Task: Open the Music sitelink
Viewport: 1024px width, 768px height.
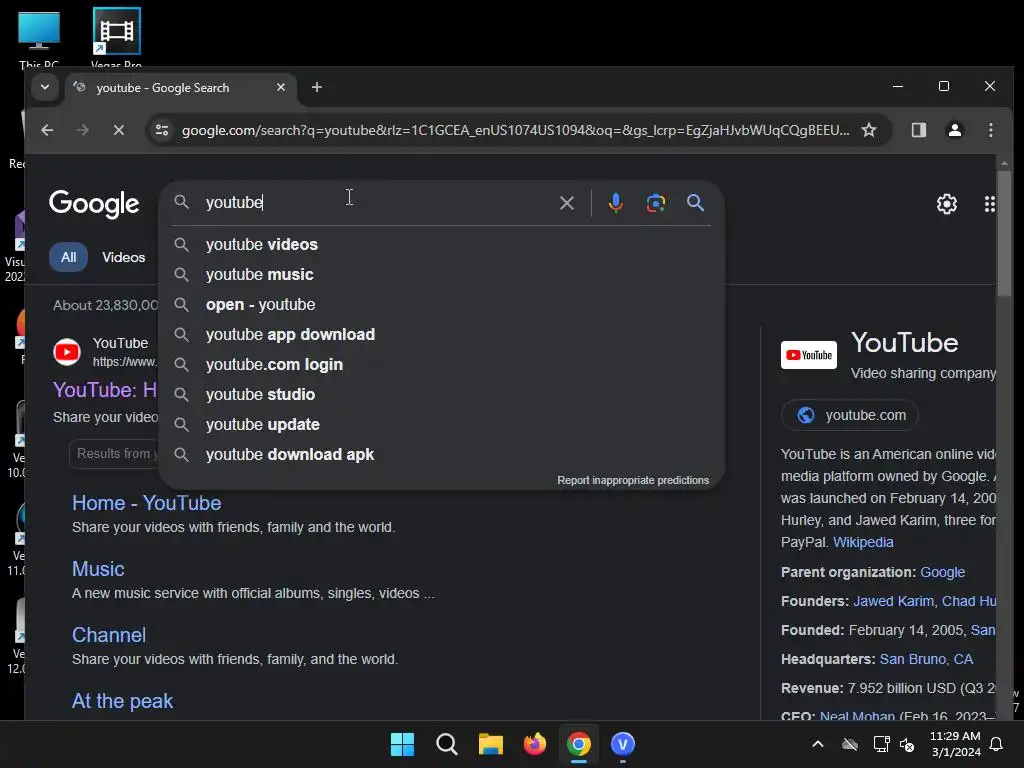Action: click(x=98, y=569)
